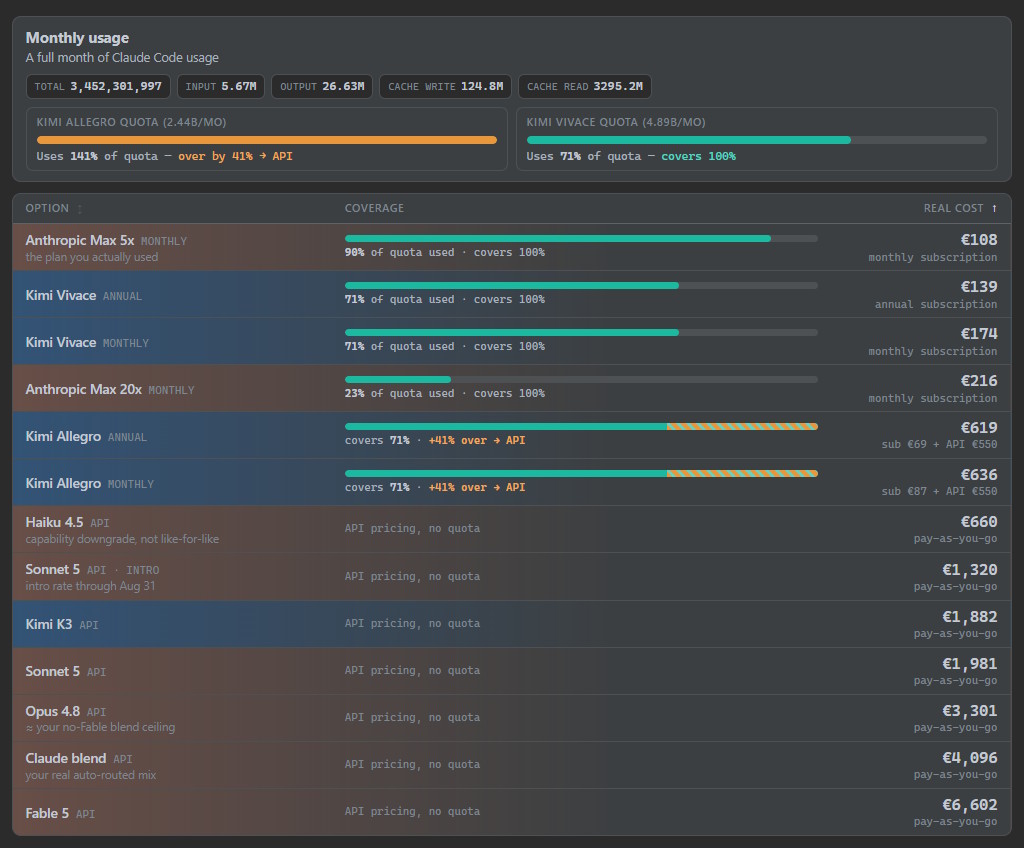
Task: Click the Kimi Allegro quota orange bar
Action: [x=266, y=140]
